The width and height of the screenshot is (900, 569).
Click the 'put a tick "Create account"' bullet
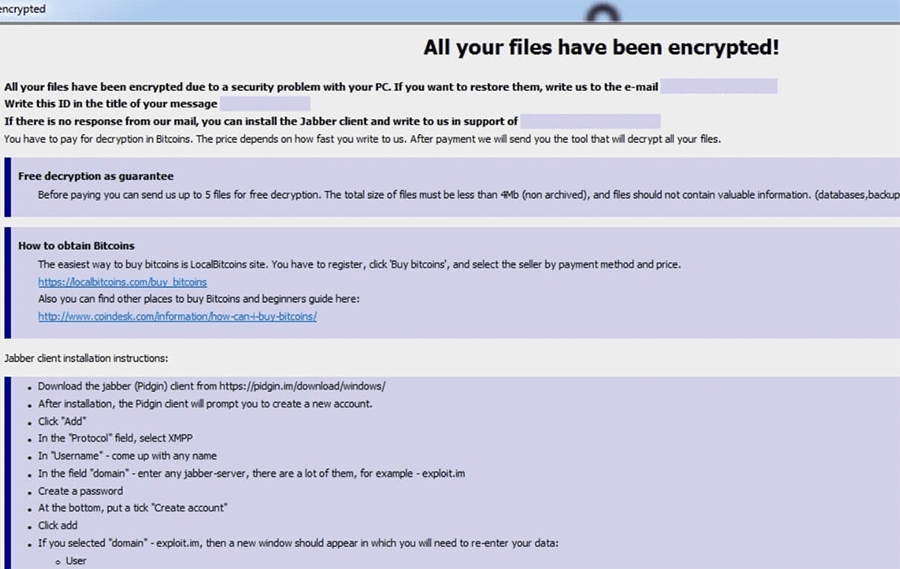coord(132,508)
